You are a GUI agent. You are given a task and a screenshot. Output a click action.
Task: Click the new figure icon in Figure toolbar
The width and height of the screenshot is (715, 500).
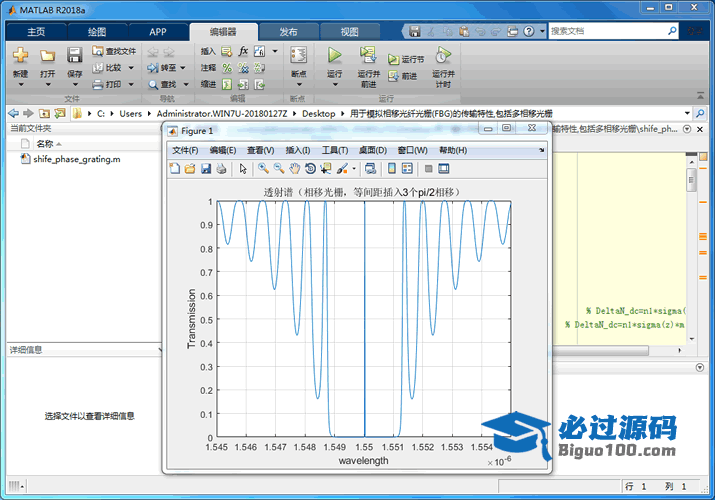point(175,169)
